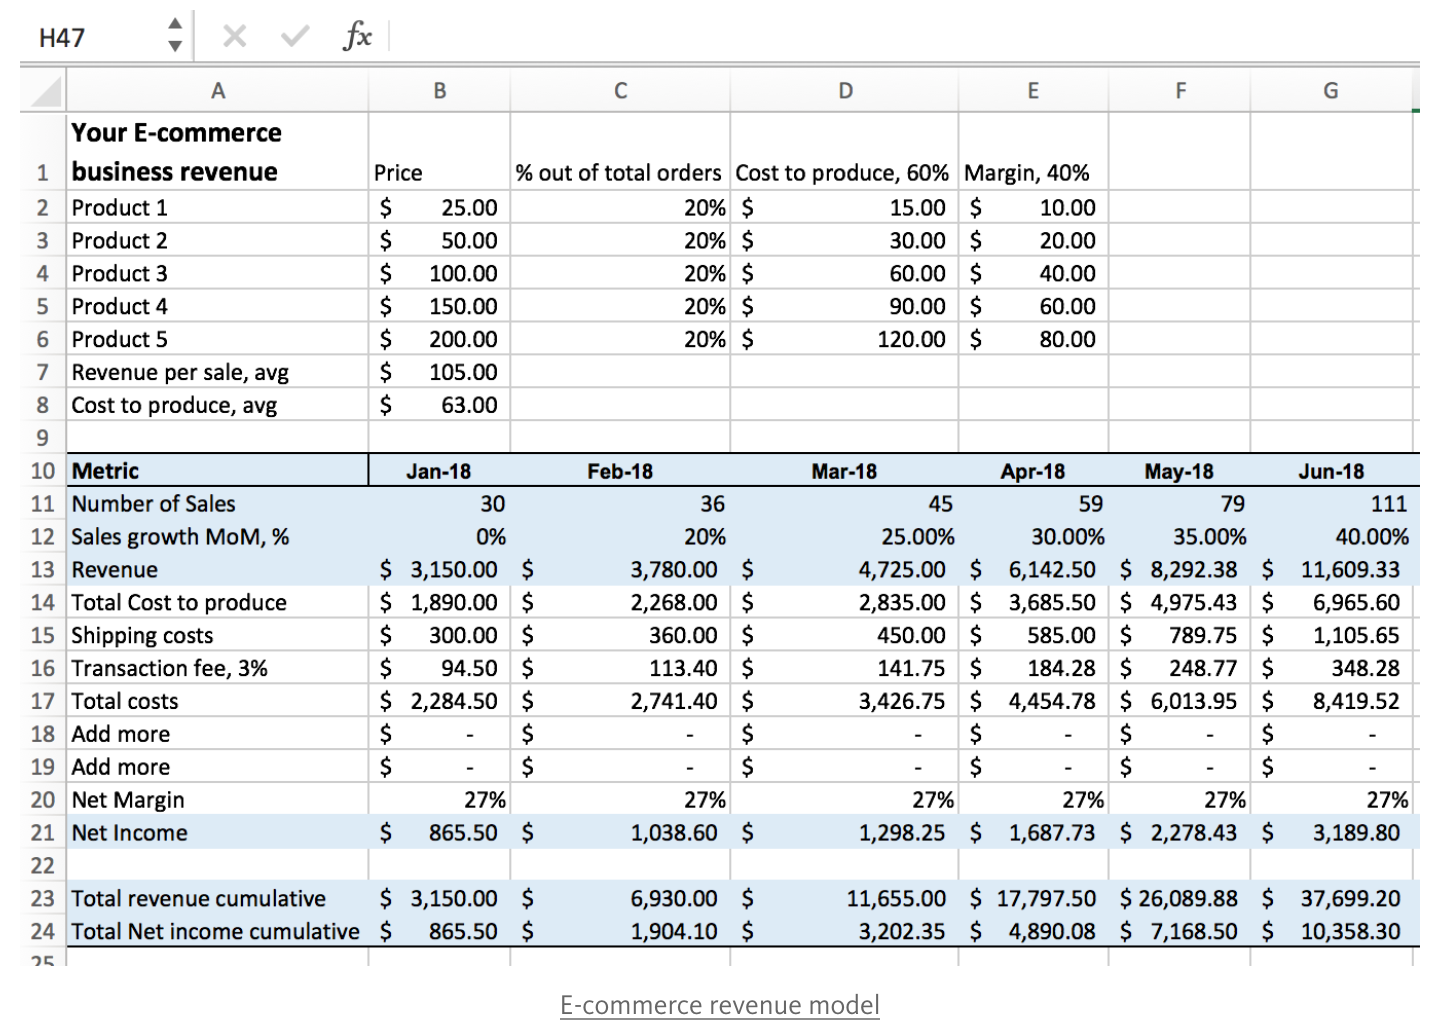Click the 'Metric' header cell
The image size is (1430, 1026).
(x=218, y=471)
